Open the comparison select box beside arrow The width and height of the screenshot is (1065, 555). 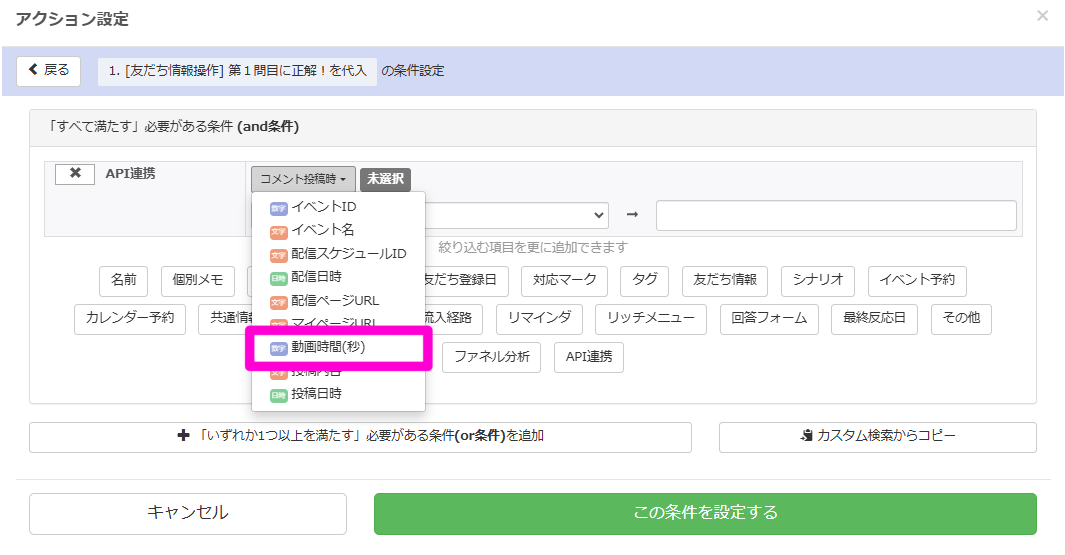click(517, 215)
